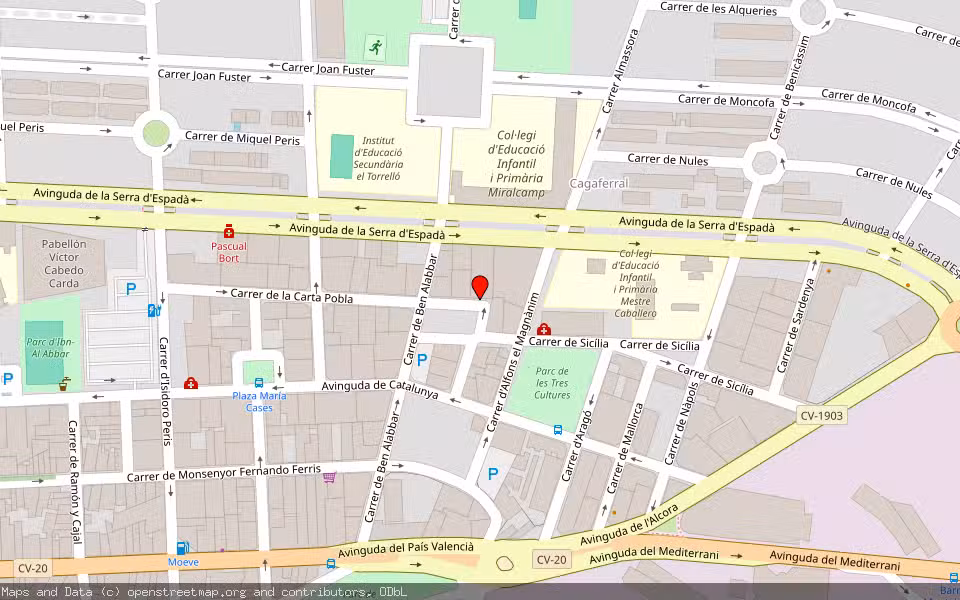Click the waste basket icon near Parc d'Ibn-Al Abbar

pyautogui.click(x=63, y=383)
